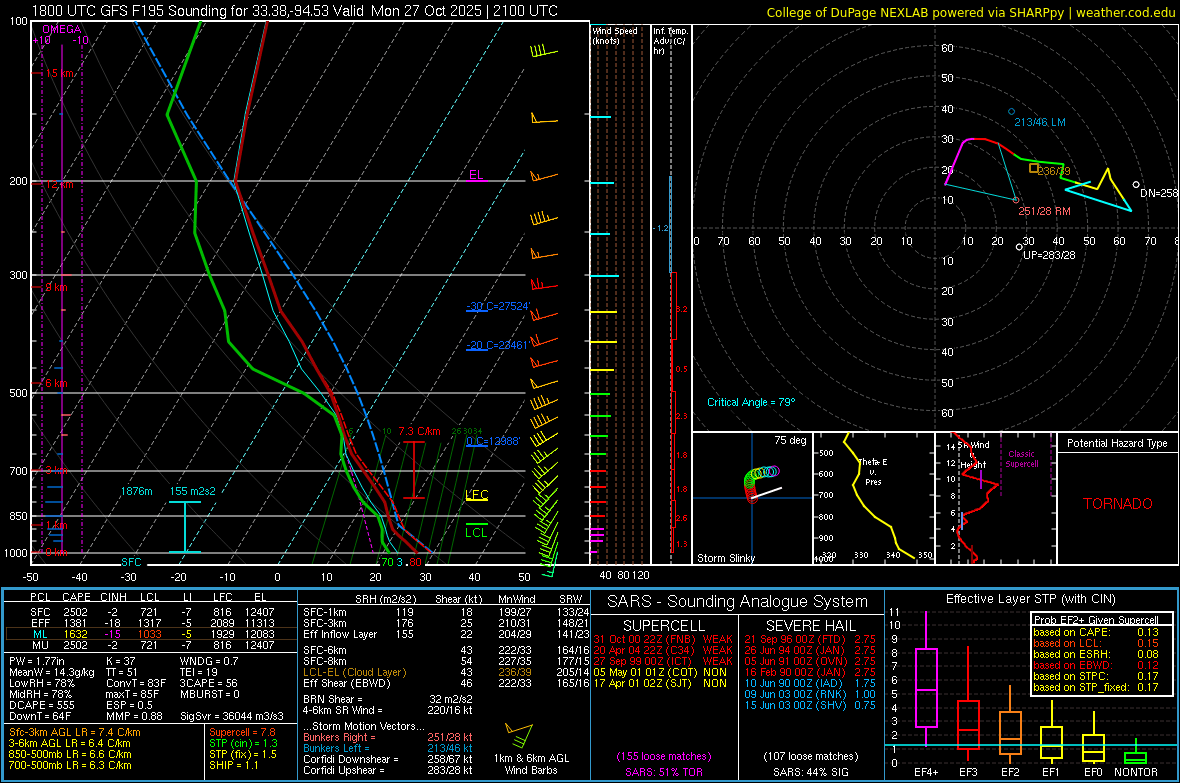The height and width of the screenshot is (783, 1180).
Task: Click the SUPERCELL column header
Action: coord(664,626)
